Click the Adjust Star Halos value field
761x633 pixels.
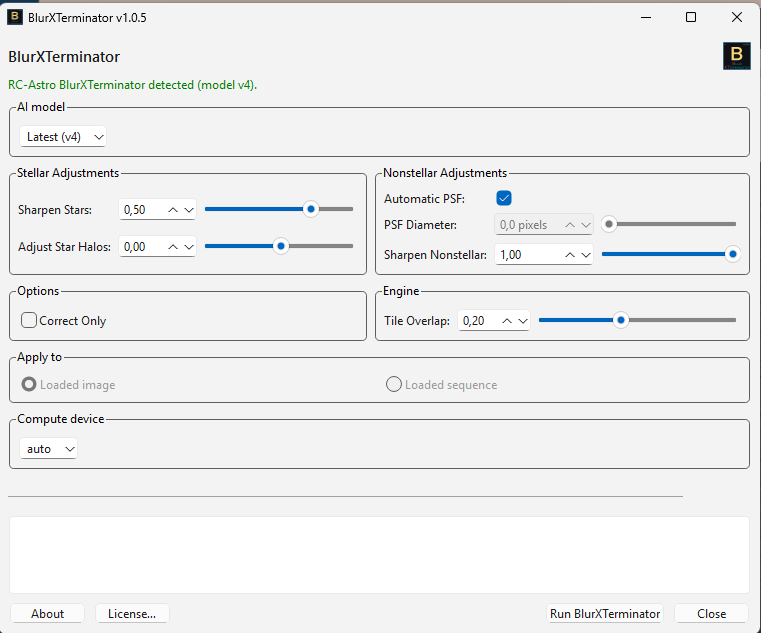(157, 247)
